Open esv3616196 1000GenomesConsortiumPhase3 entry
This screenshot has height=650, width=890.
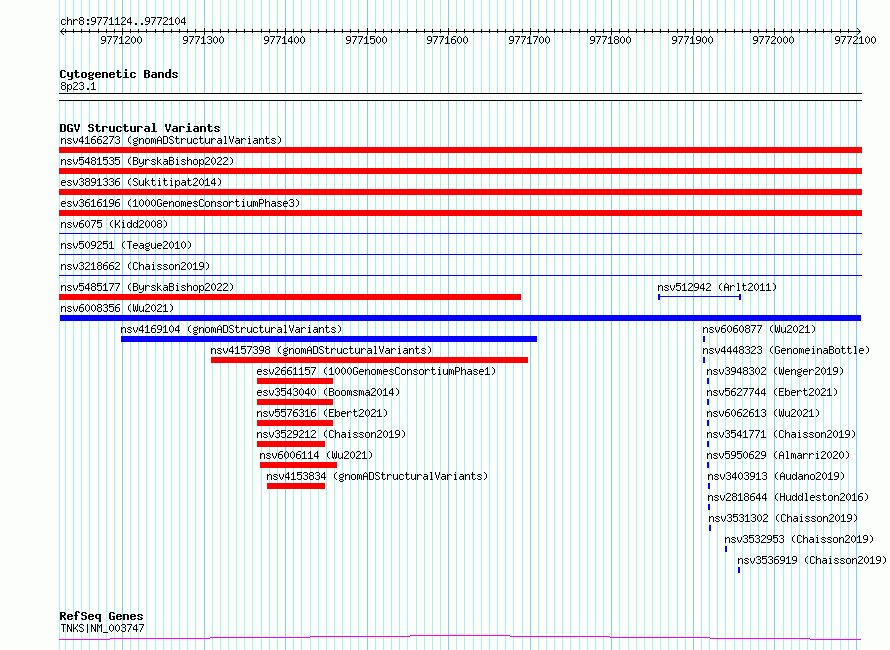[x=180, y=203]
